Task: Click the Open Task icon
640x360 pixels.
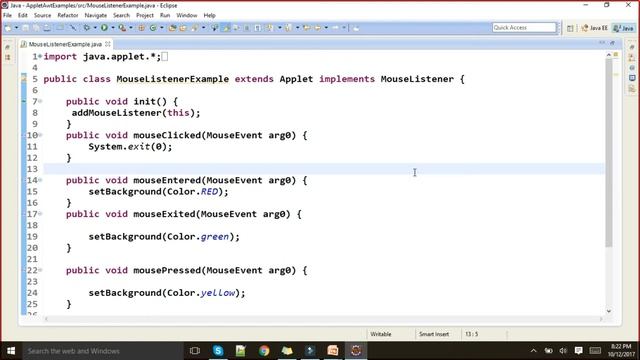Action: click(x=183, y=28)
